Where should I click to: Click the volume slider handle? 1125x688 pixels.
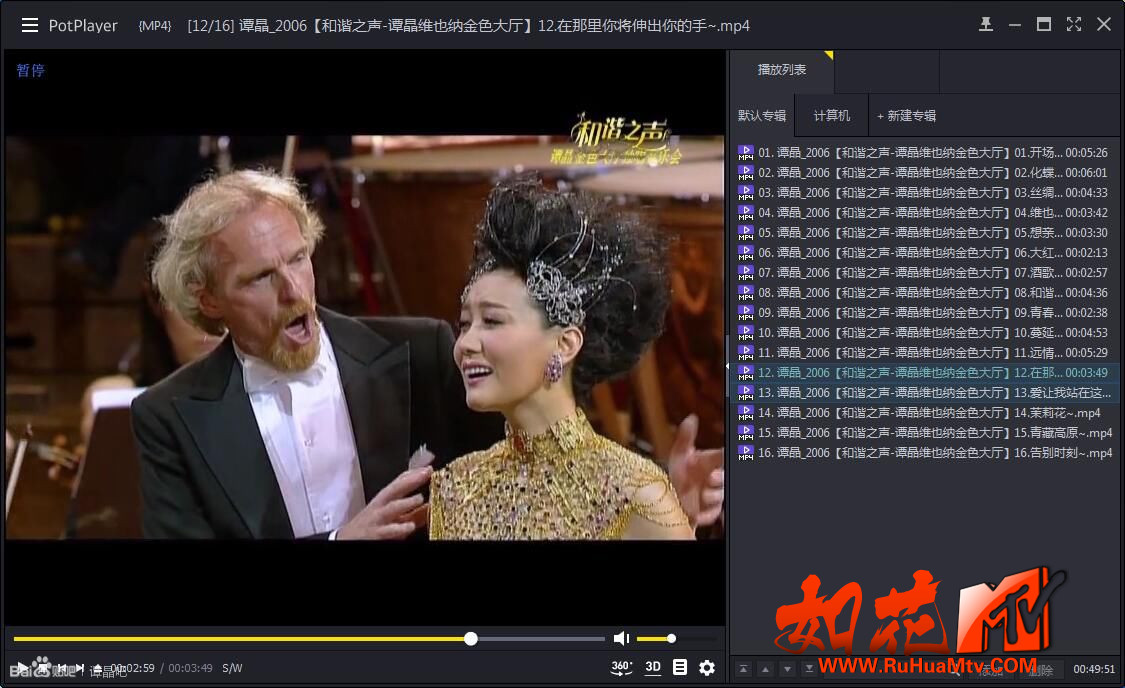click(x=671, y=638)
